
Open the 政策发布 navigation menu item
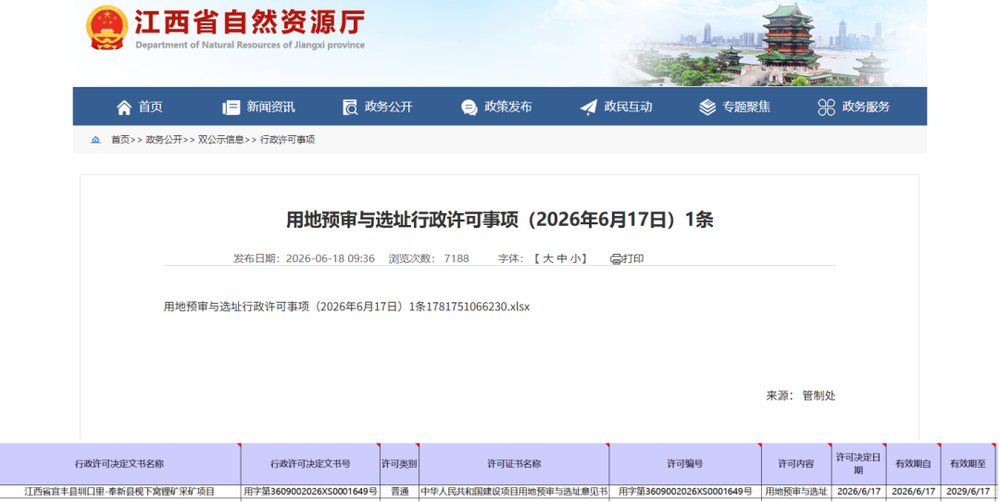pos(508,107)
